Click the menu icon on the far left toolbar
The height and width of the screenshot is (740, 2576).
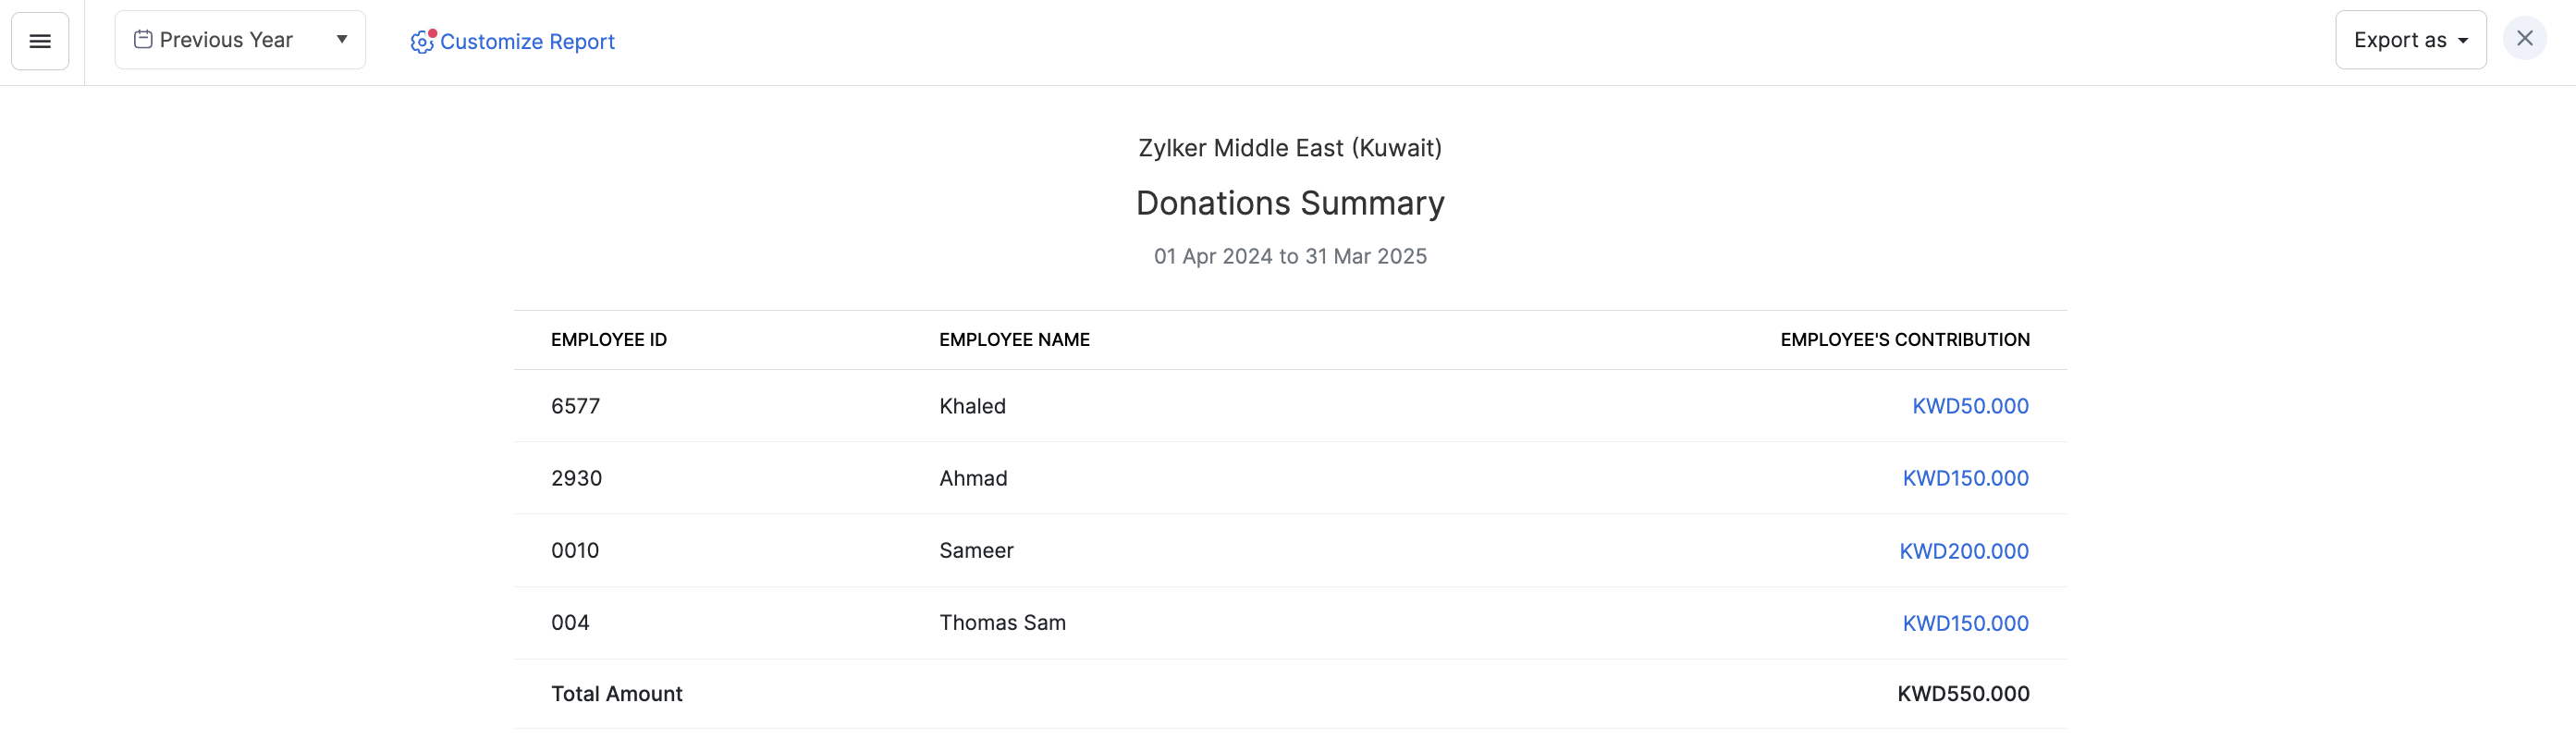click(x=40, y=41)
